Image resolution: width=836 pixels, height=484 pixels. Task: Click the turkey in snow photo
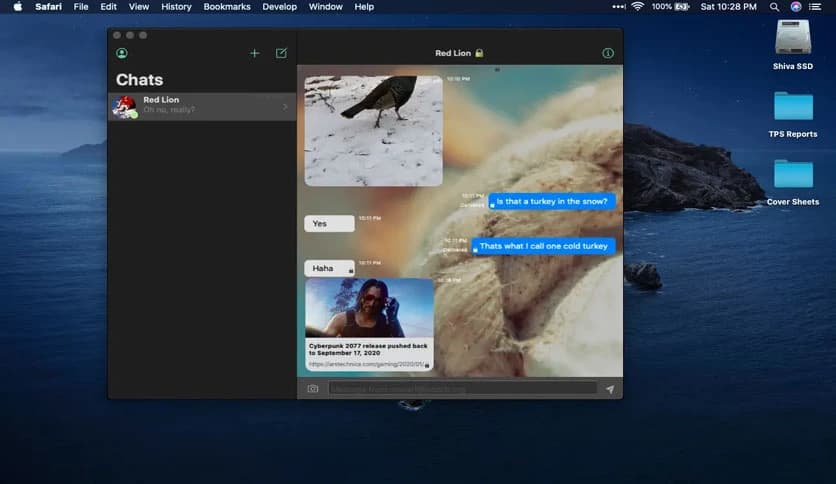click(x=373, y=130)
